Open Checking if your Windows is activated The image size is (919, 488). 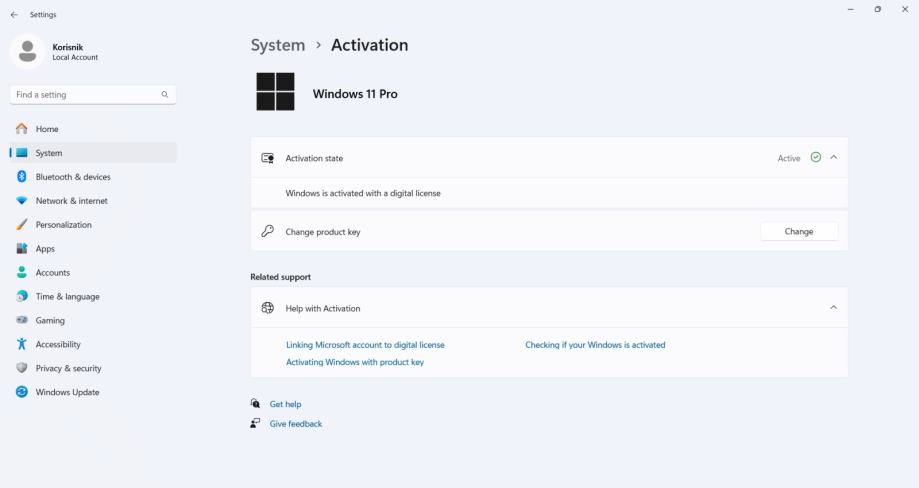[x=595, y=345]
